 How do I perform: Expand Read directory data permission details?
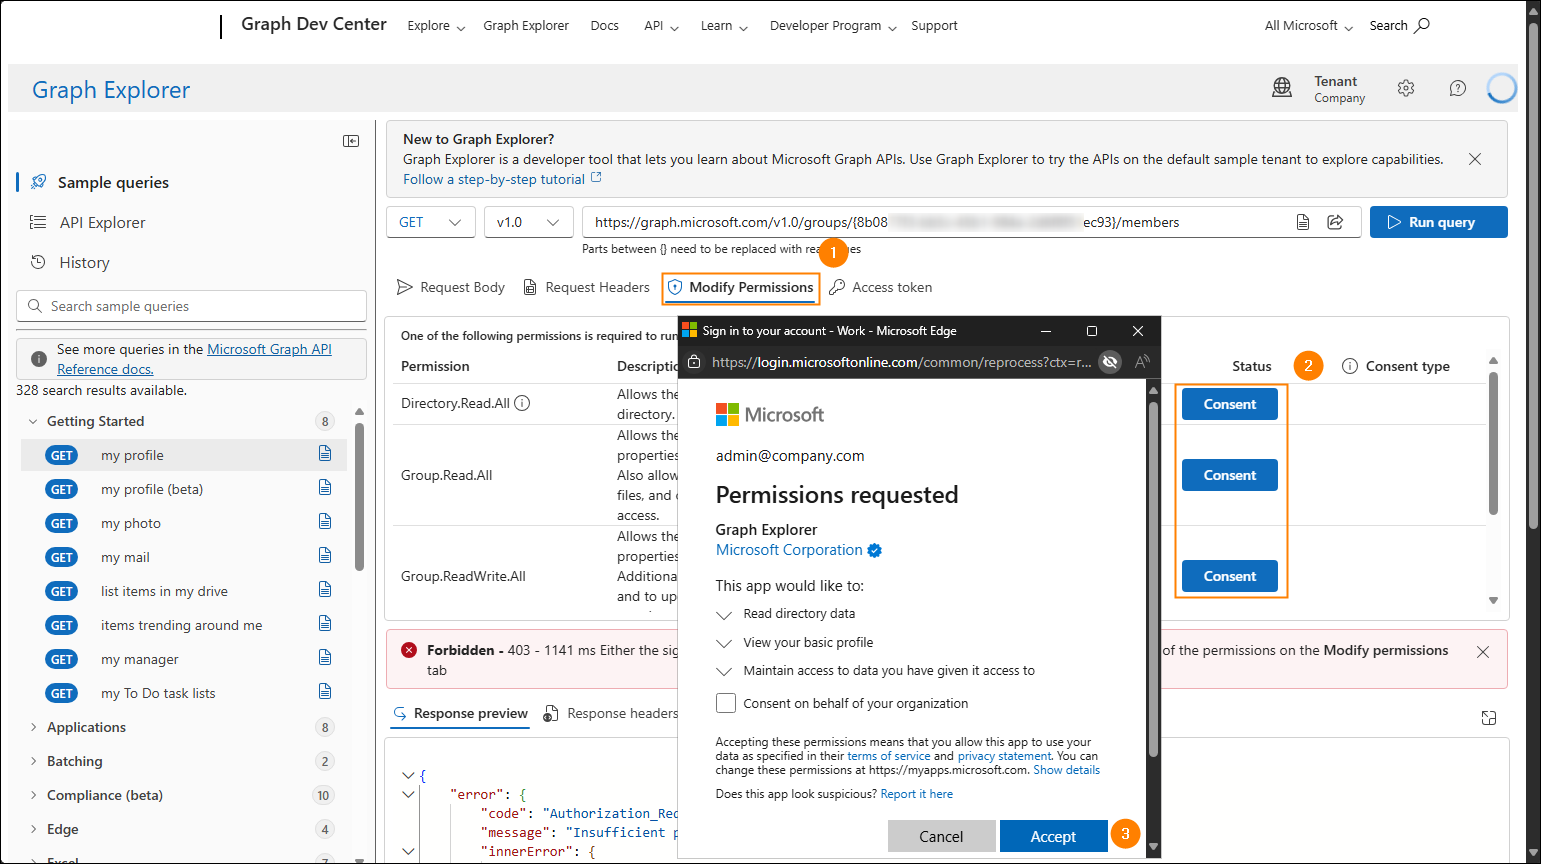tap(725, 615)
